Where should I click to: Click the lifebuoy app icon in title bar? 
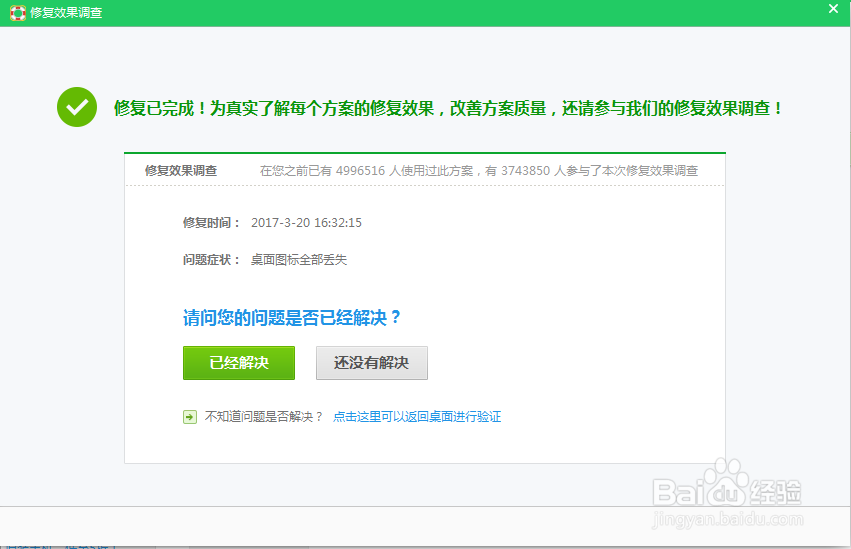(x=18, y=12)
